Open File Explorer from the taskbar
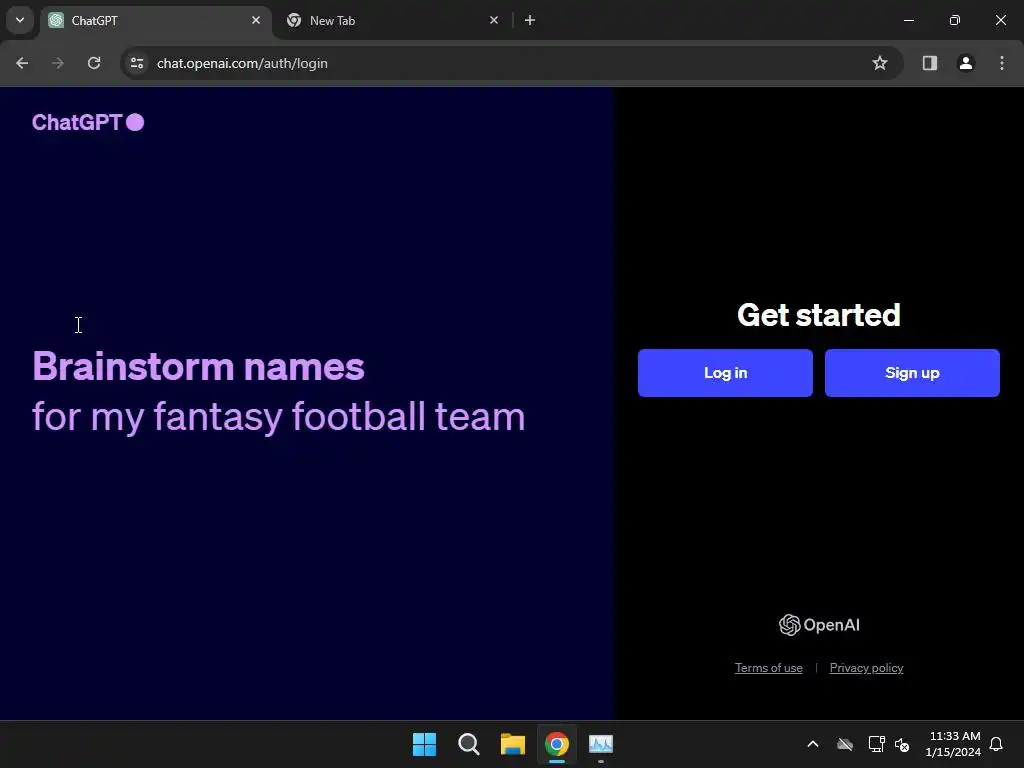 click(x=513, y=744)
